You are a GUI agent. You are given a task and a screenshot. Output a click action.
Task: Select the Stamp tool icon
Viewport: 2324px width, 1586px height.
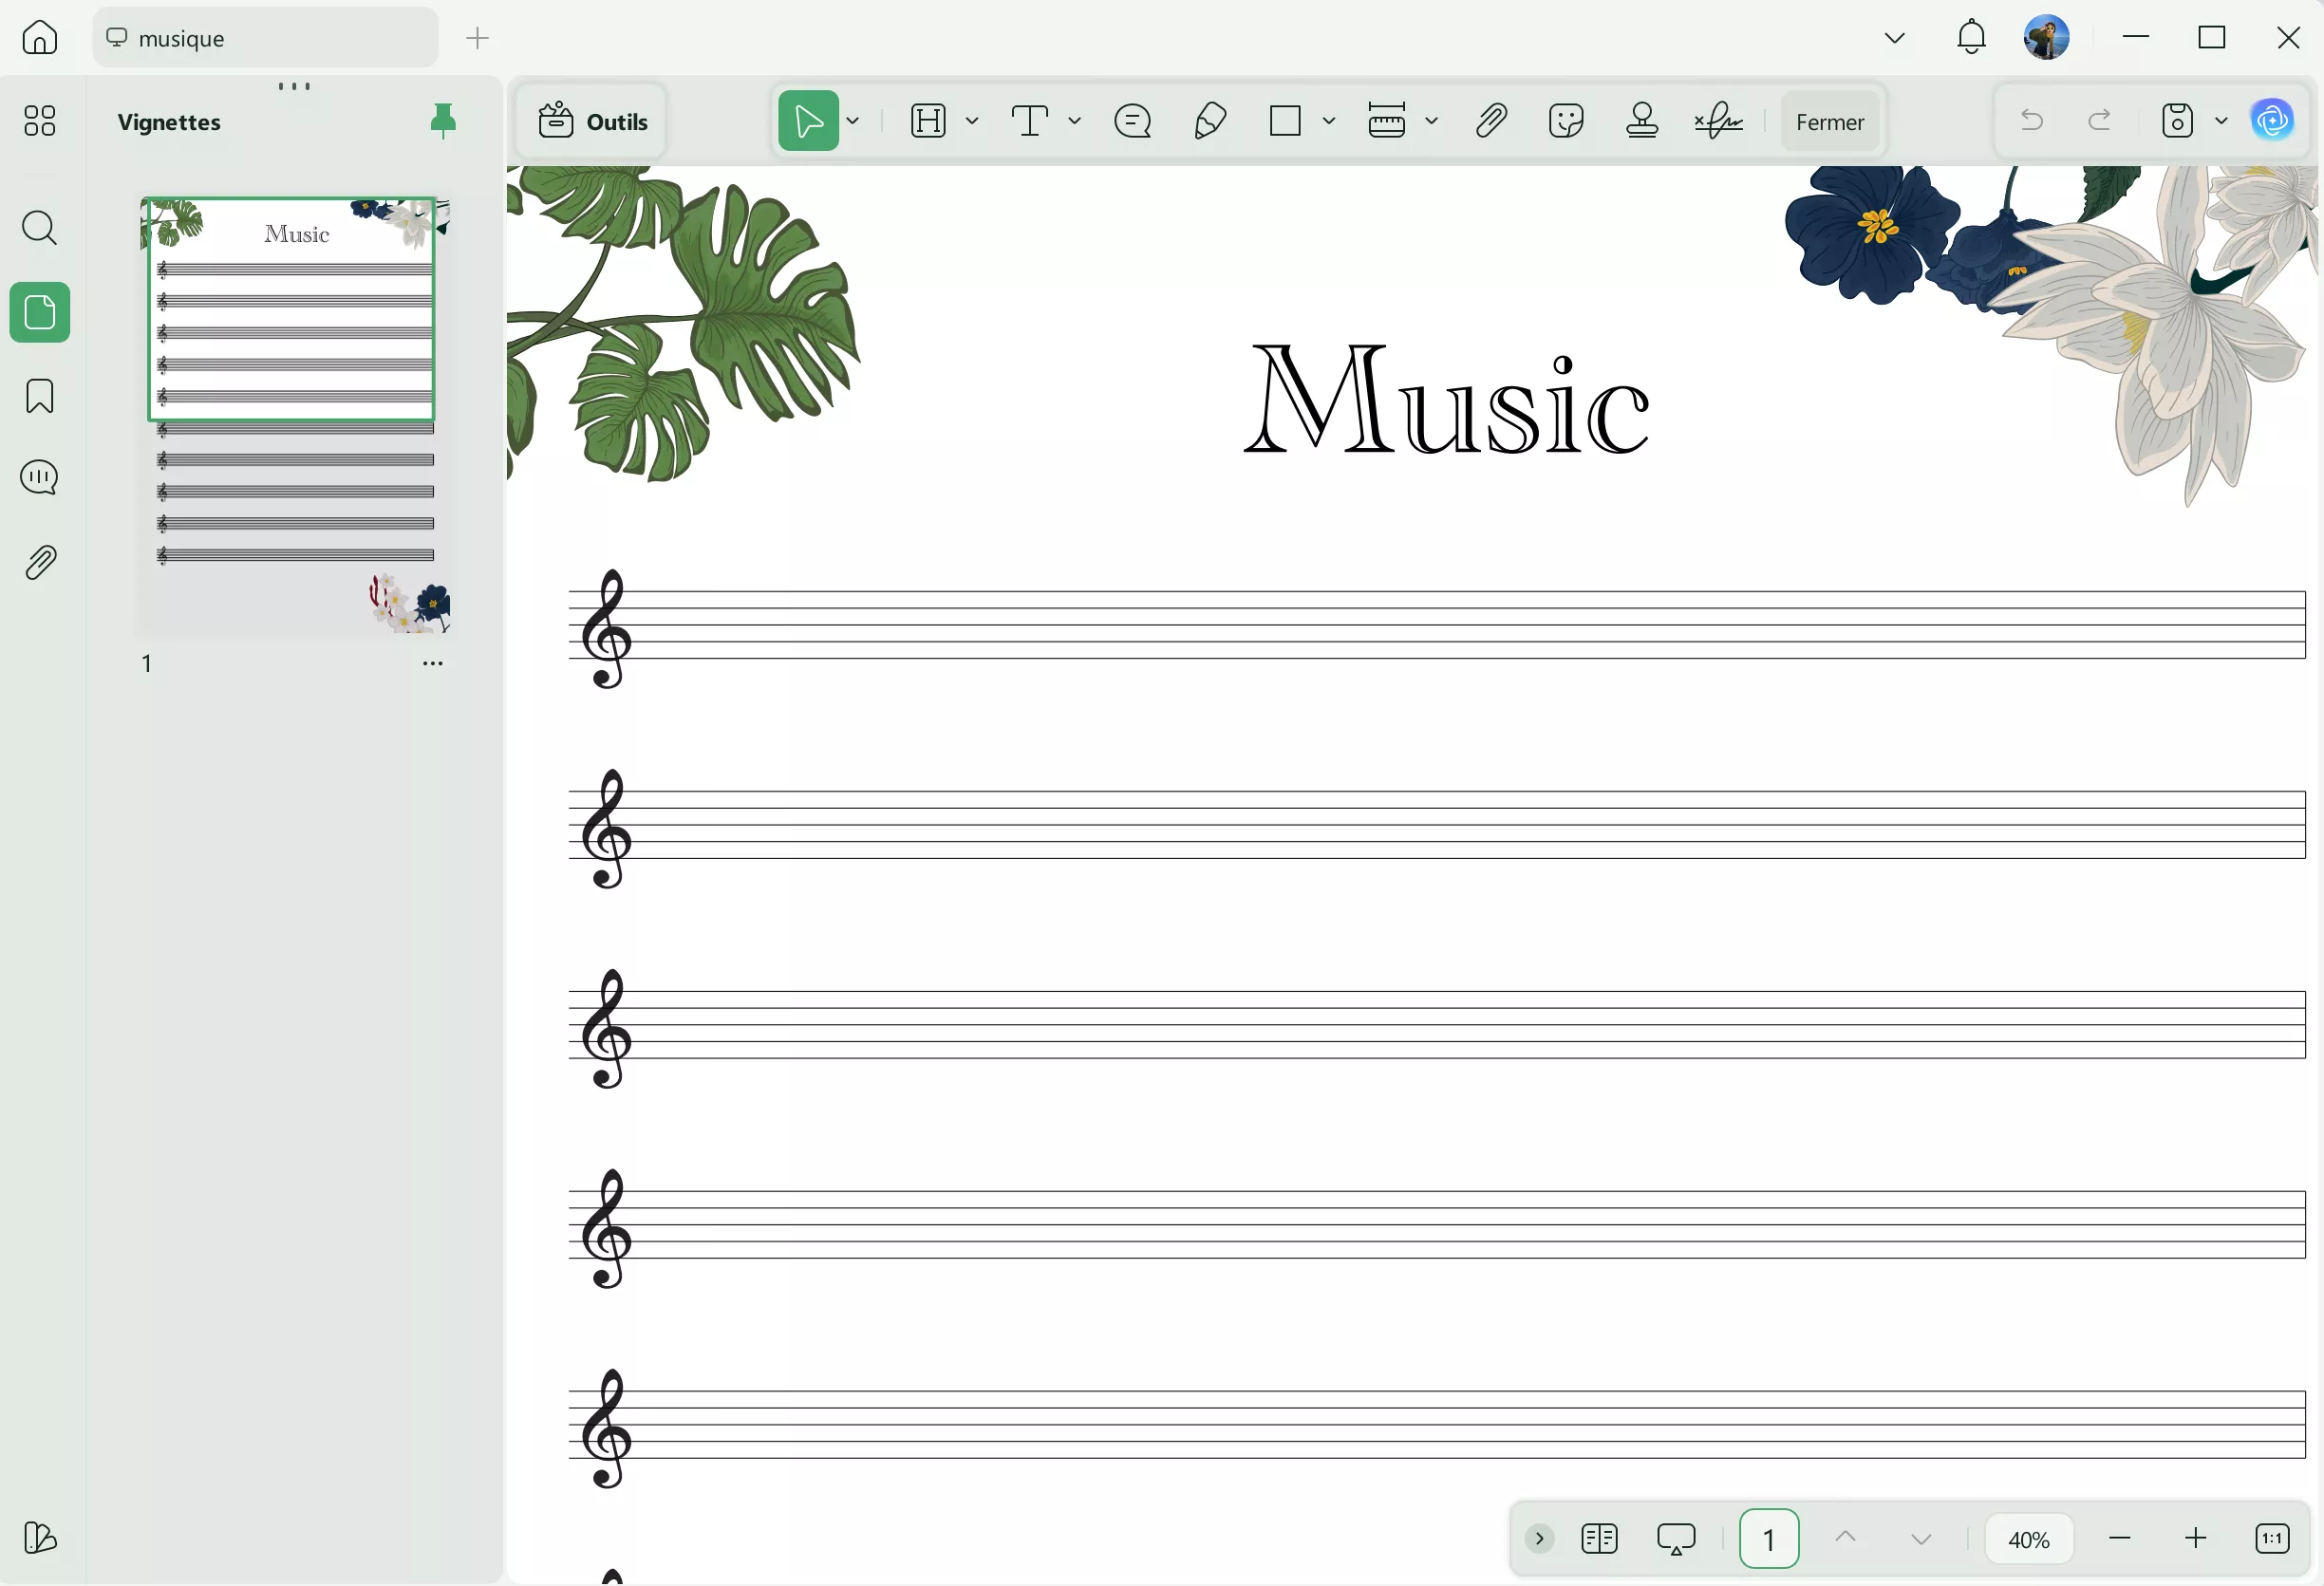point(1642,121)
